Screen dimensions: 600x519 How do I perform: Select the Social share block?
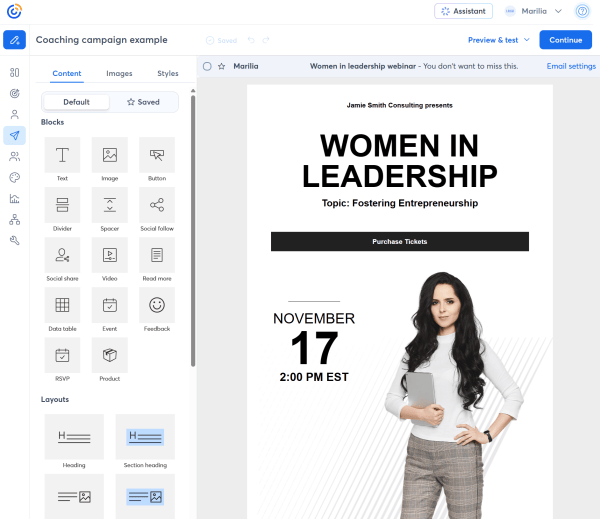pyautogui.click(x=62, y=255)
